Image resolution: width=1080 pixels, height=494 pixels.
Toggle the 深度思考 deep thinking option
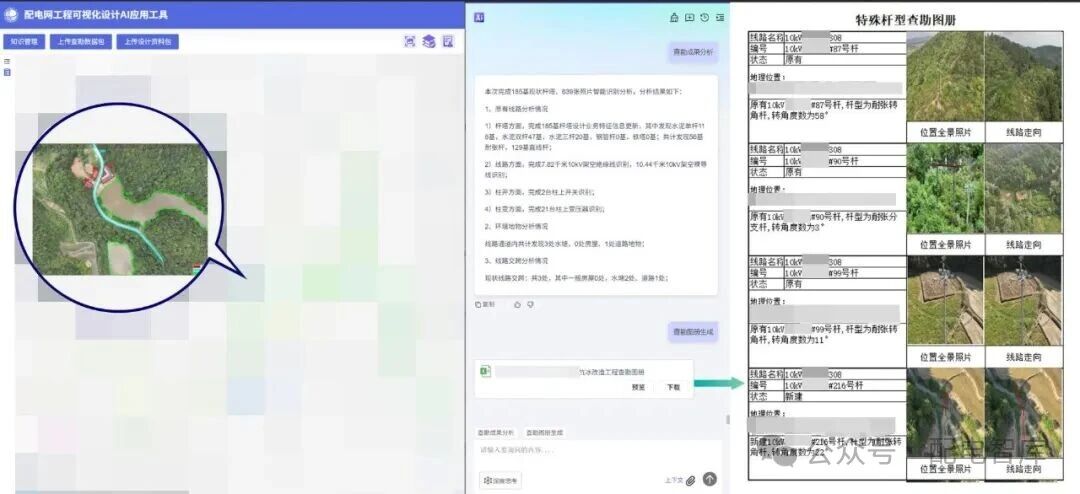click(500, 481)
